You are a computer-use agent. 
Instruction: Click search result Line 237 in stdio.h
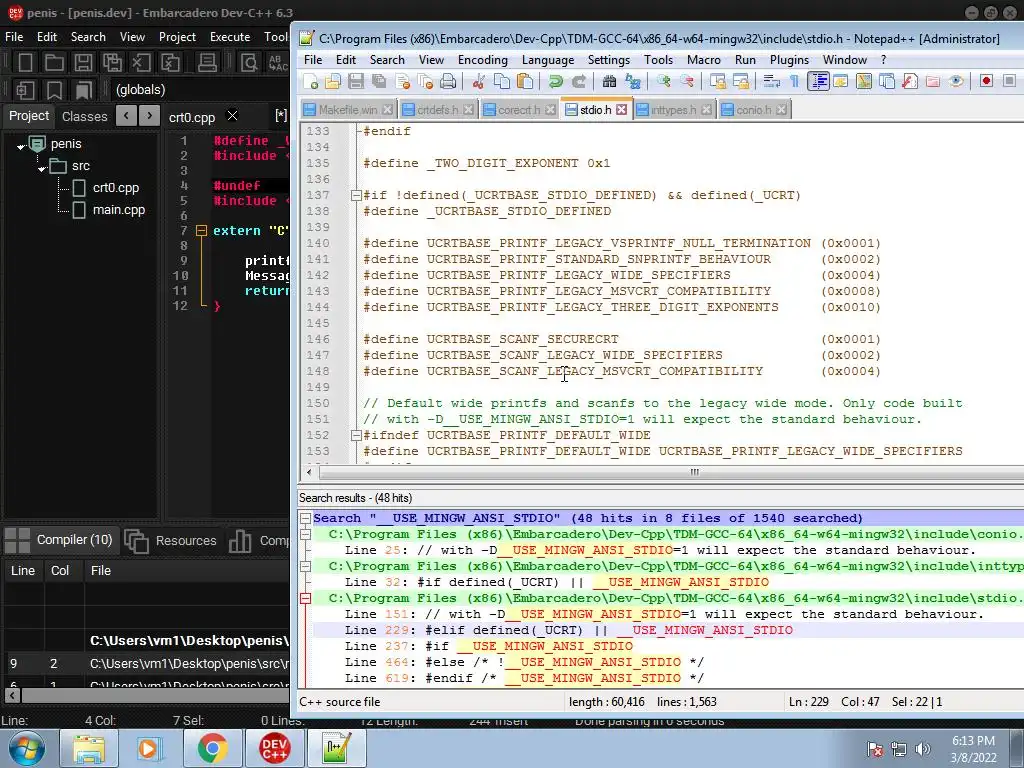pos(489,646)
